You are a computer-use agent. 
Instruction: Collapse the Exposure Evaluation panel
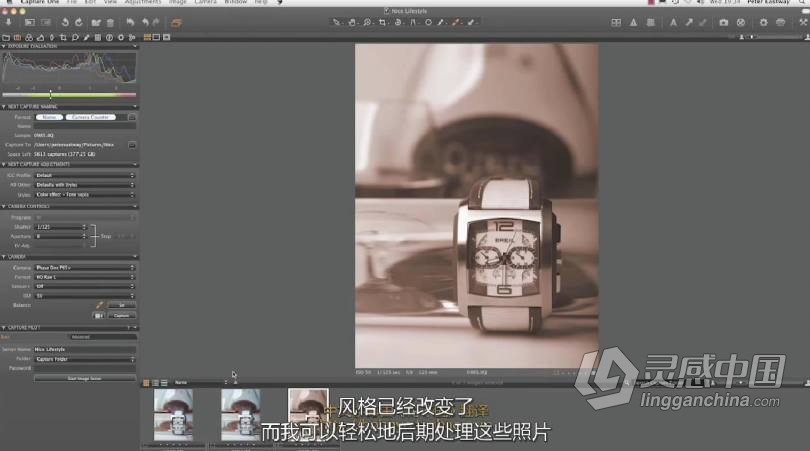(4, 46)
